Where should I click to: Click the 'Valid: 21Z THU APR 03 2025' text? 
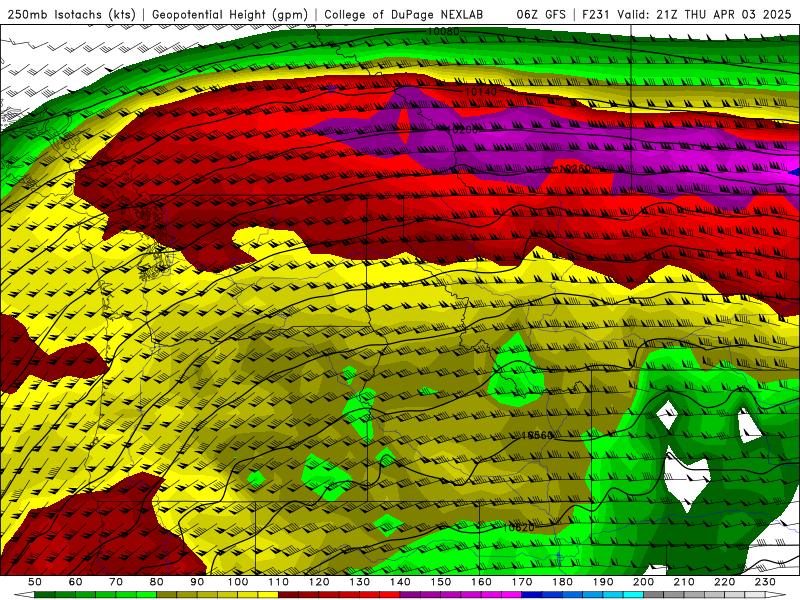pyautogui.click(x=704, y=14)
